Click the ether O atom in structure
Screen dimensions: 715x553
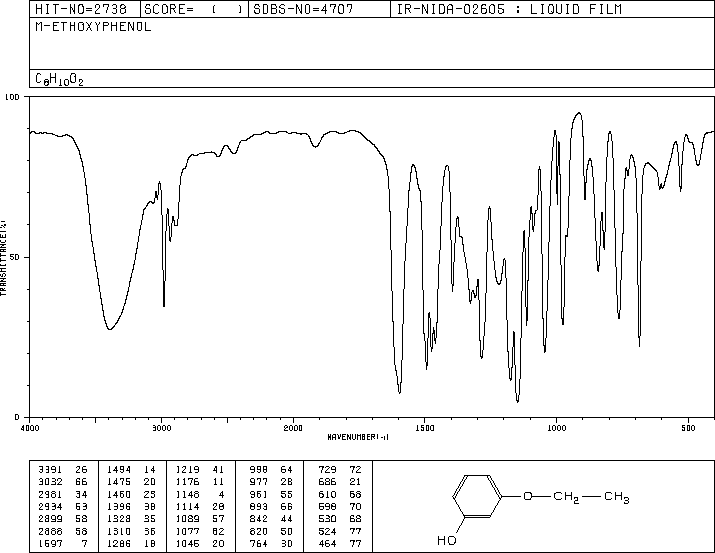(x=528, y=496)
